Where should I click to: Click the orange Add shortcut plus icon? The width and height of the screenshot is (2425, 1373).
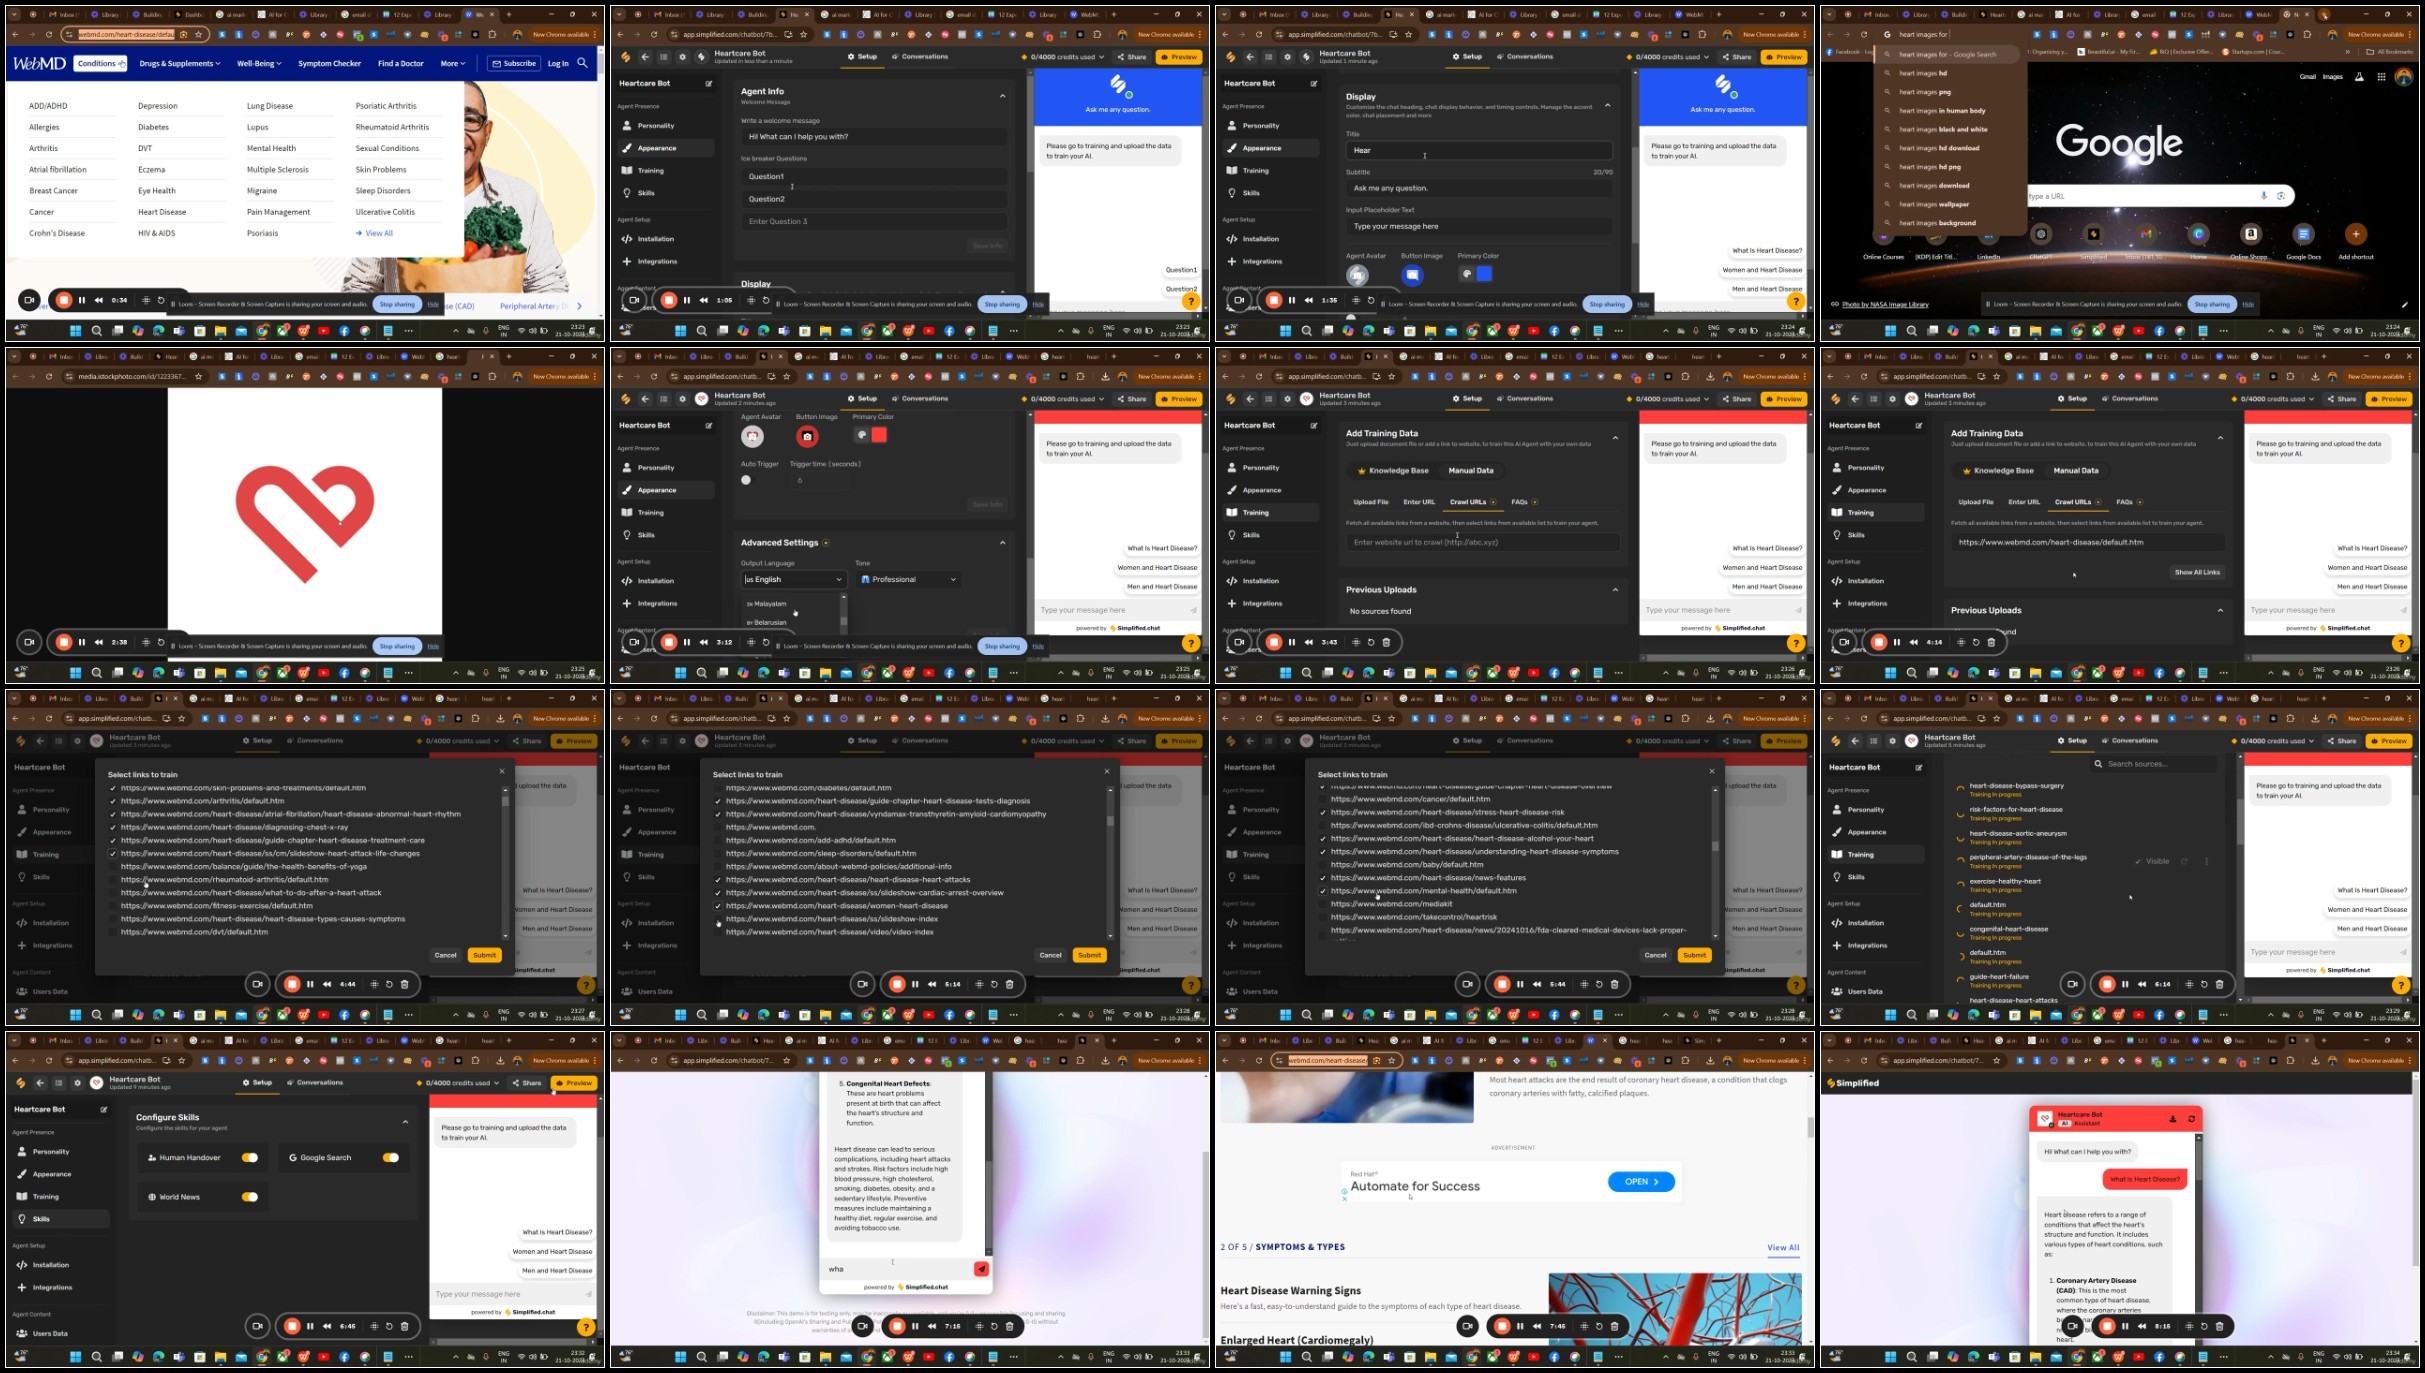pos(2356,234)
